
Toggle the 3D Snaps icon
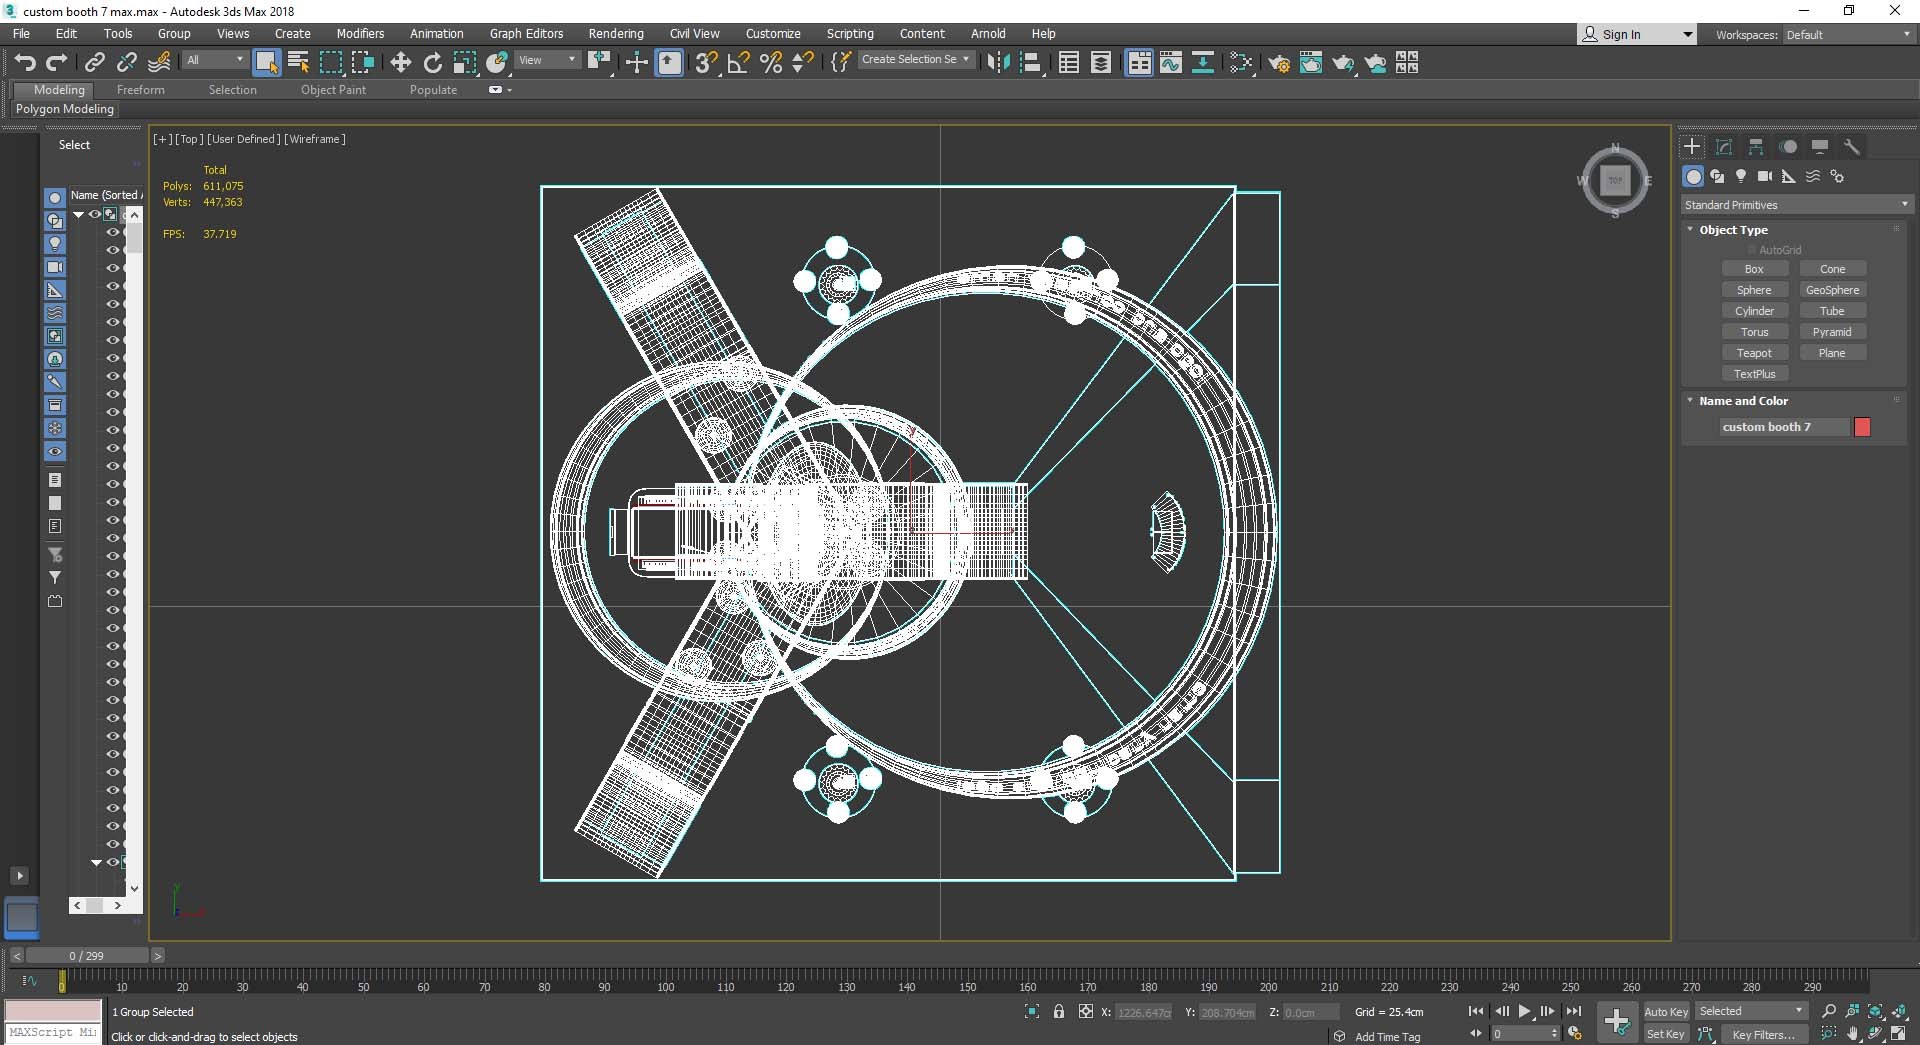[706, 63]
